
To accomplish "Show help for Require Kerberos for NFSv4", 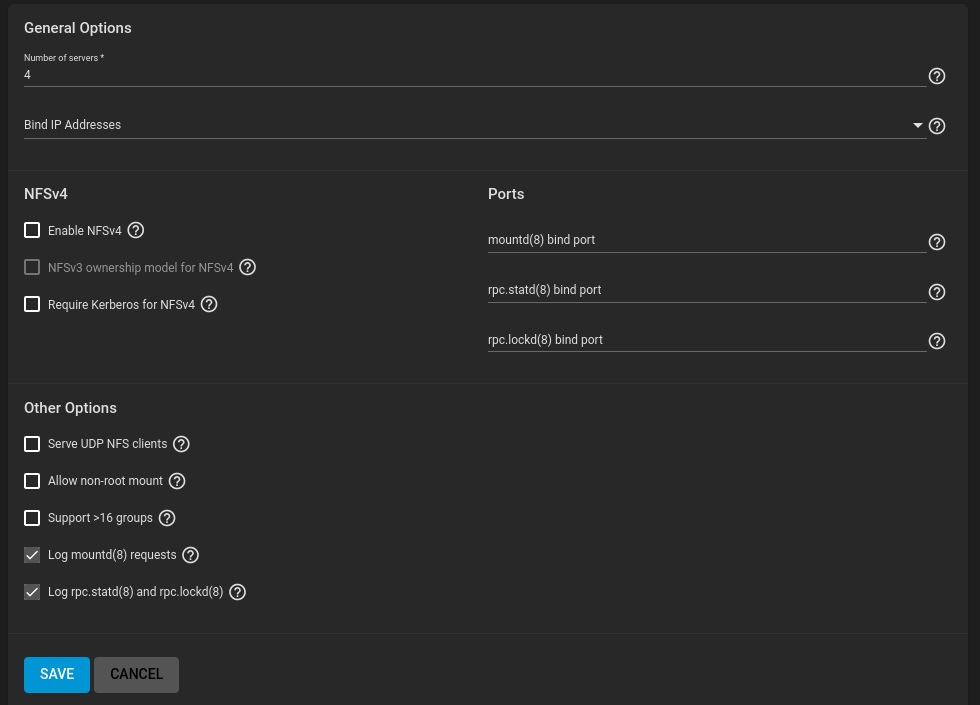I will point(209,304).
